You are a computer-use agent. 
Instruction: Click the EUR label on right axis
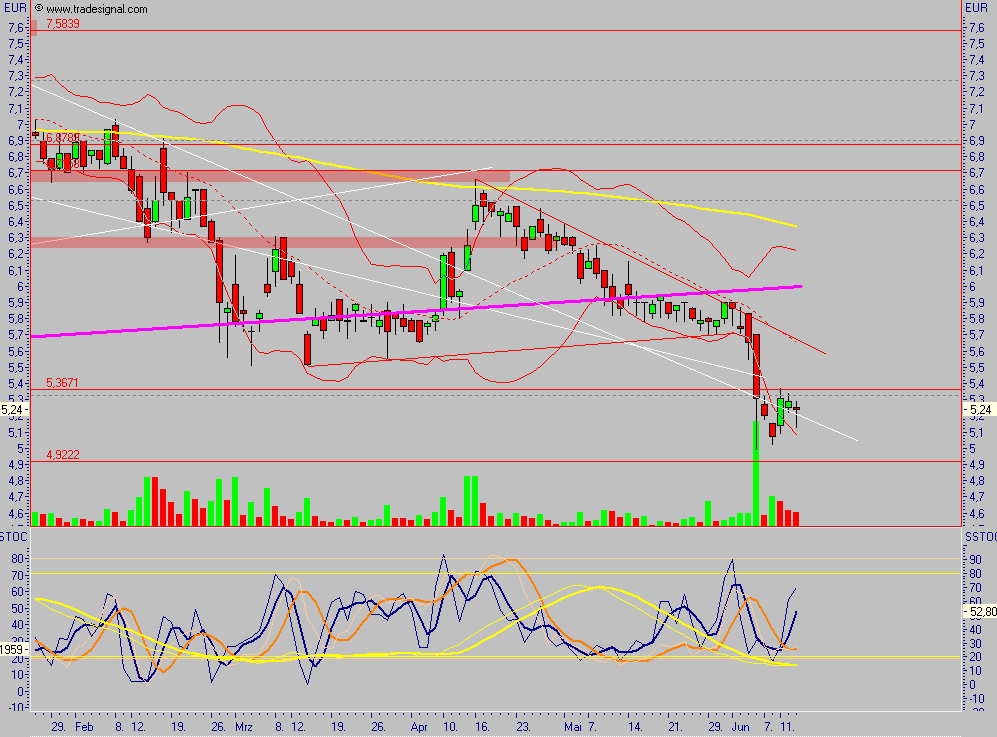(977, 8)
